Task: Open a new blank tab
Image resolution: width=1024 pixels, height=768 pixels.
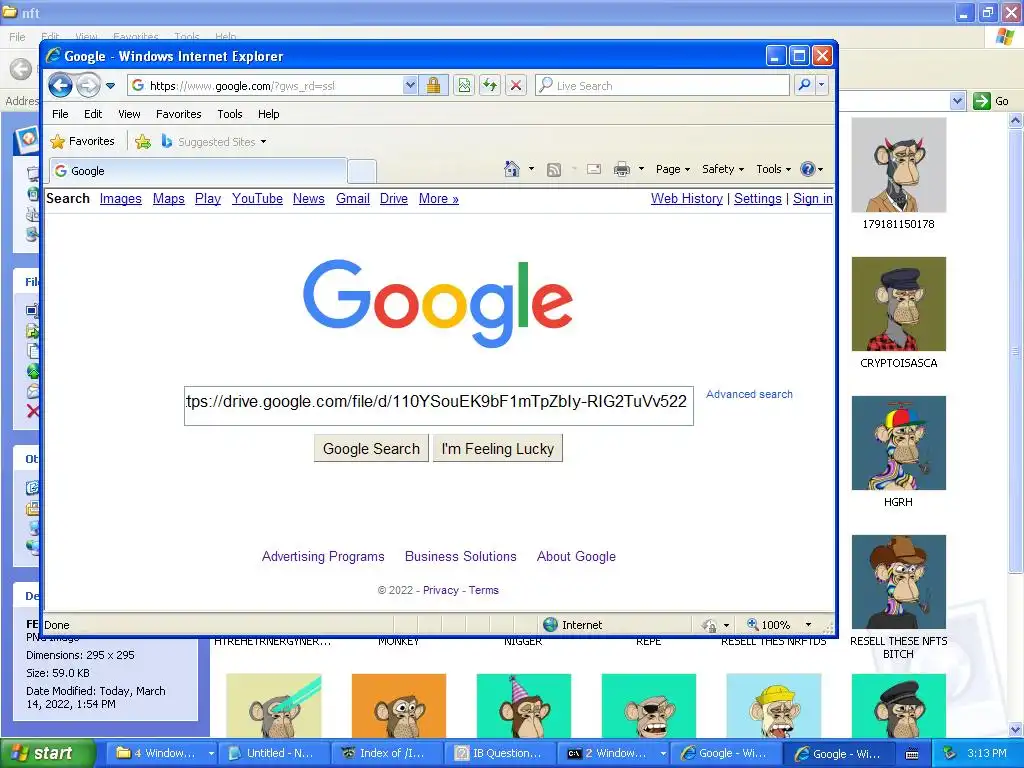Action: click(x=362, y=172)
